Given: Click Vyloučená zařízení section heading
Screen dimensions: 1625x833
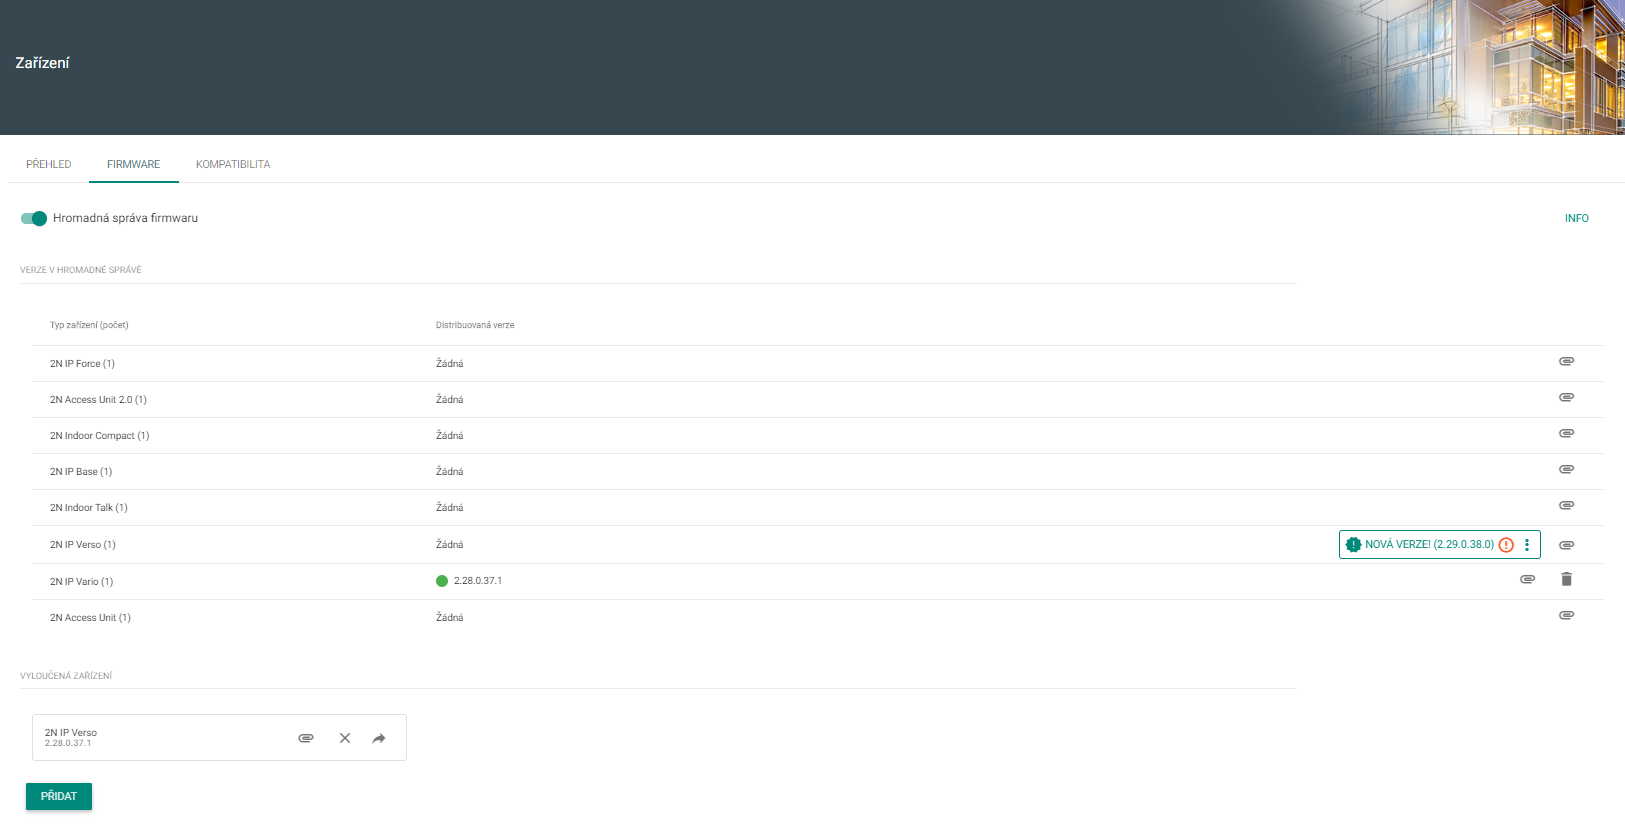Looking at the screenshot, I should coord(66,676).
